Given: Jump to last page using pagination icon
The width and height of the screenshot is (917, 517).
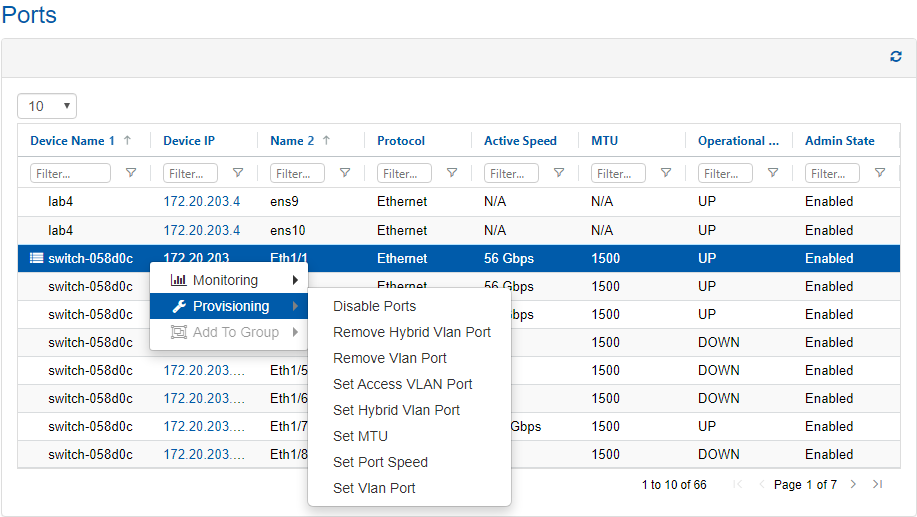Looking at the screenshot, I should (877, 485).
